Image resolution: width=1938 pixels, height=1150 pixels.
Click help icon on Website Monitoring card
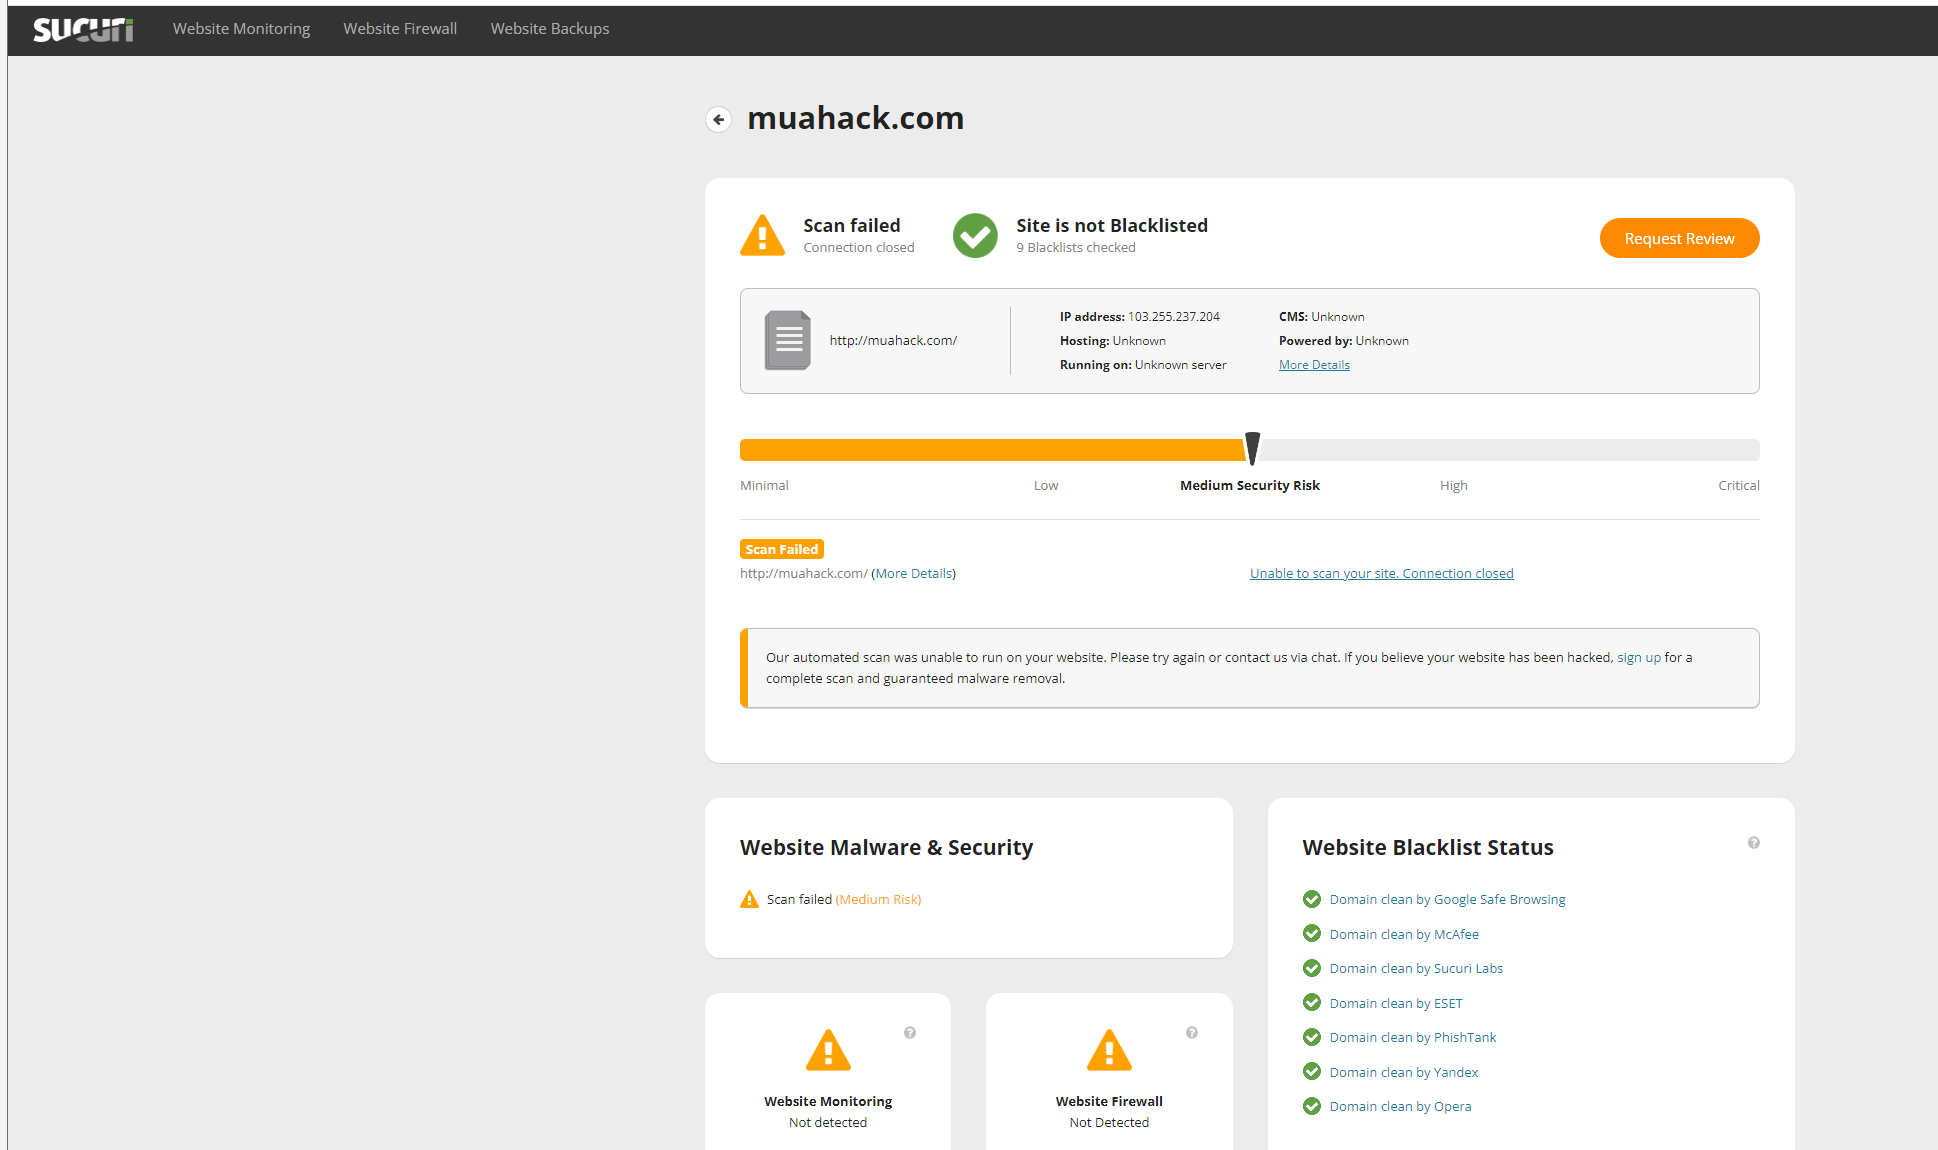[x=910, y=1033]
